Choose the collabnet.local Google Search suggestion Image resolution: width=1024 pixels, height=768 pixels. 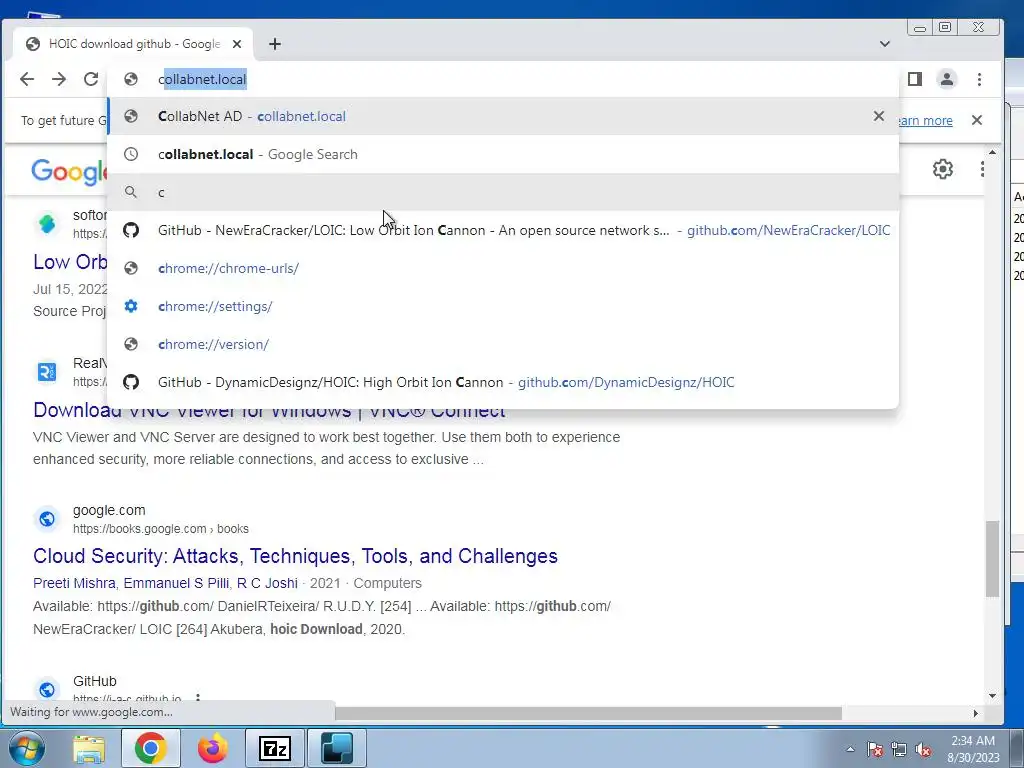[503, 154]
